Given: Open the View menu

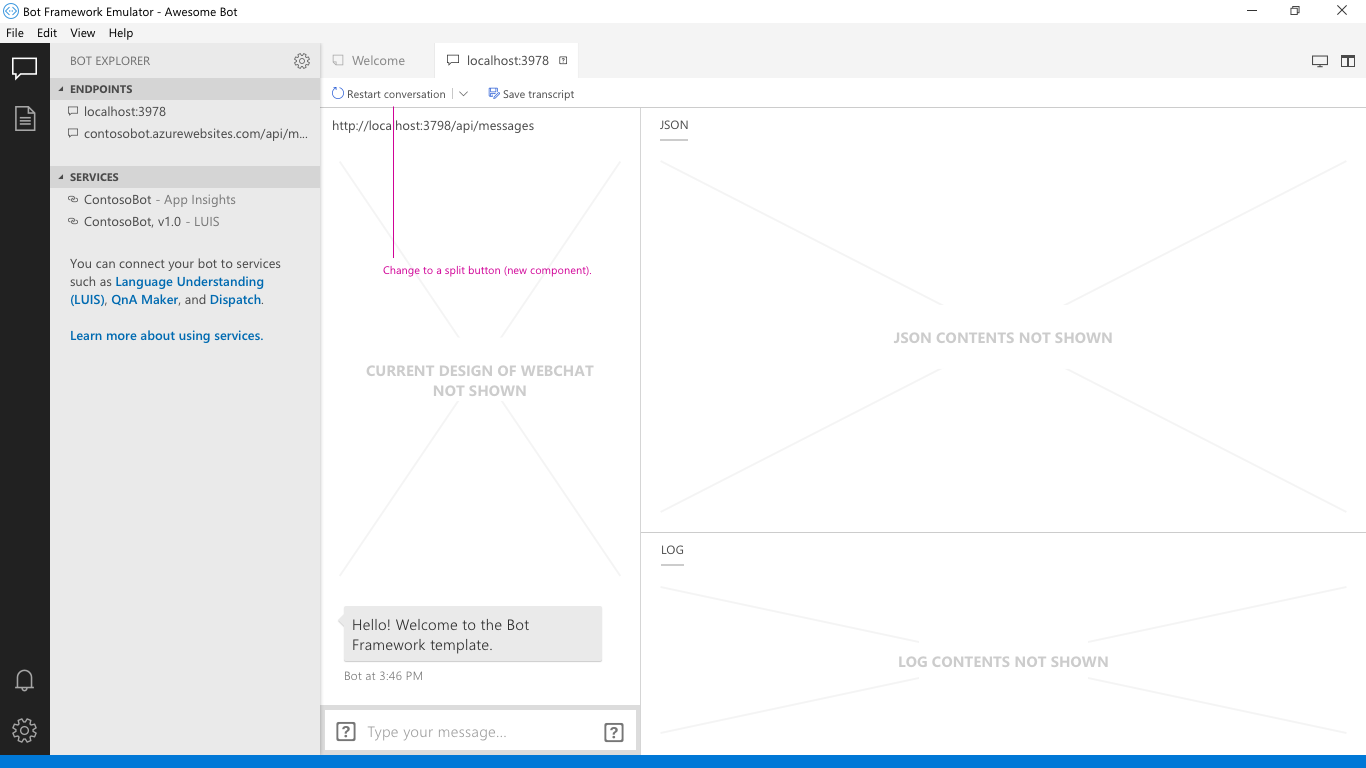Looking at the screenshot, I should (83, 33).
